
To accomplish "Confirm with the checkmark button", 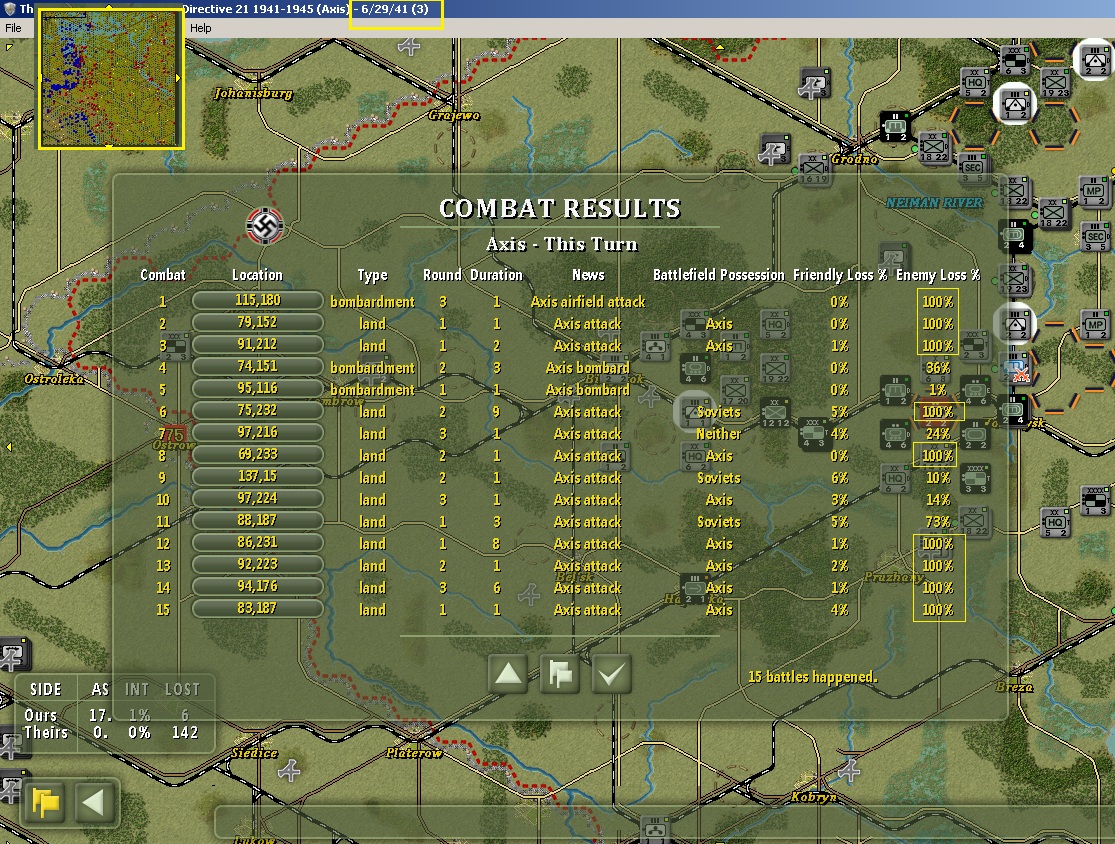I will click(612, 674).
